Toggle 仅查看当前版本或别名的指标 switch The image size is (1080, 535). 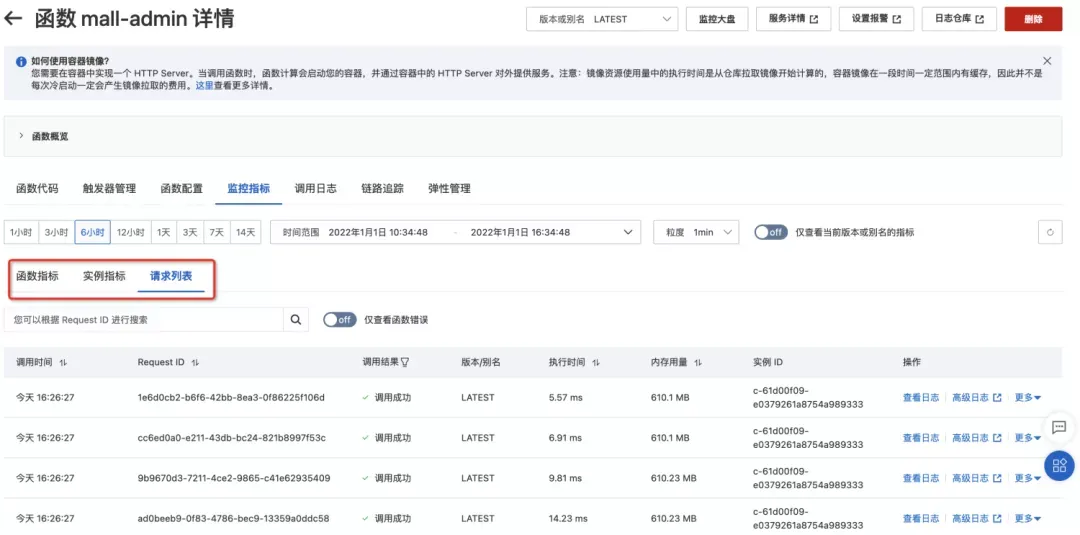(771, 233)
